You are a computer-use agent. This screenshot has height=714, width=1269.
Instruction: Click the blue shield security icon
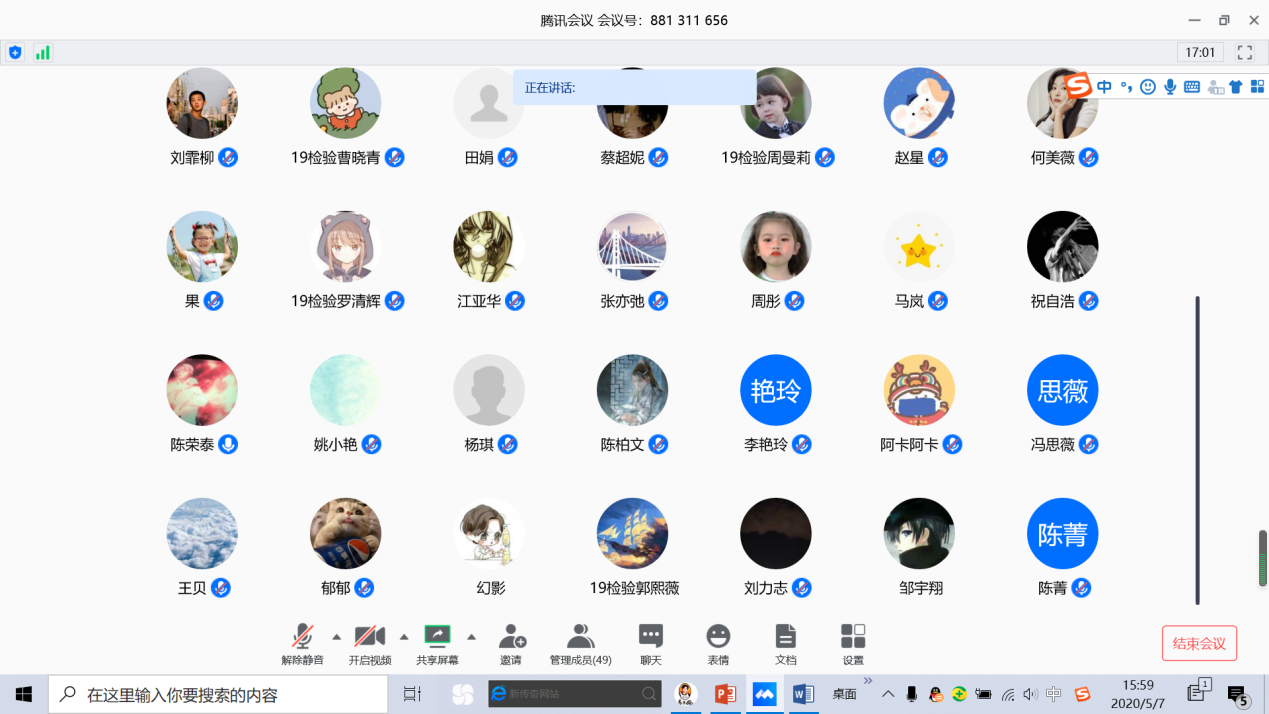[15, 53]
